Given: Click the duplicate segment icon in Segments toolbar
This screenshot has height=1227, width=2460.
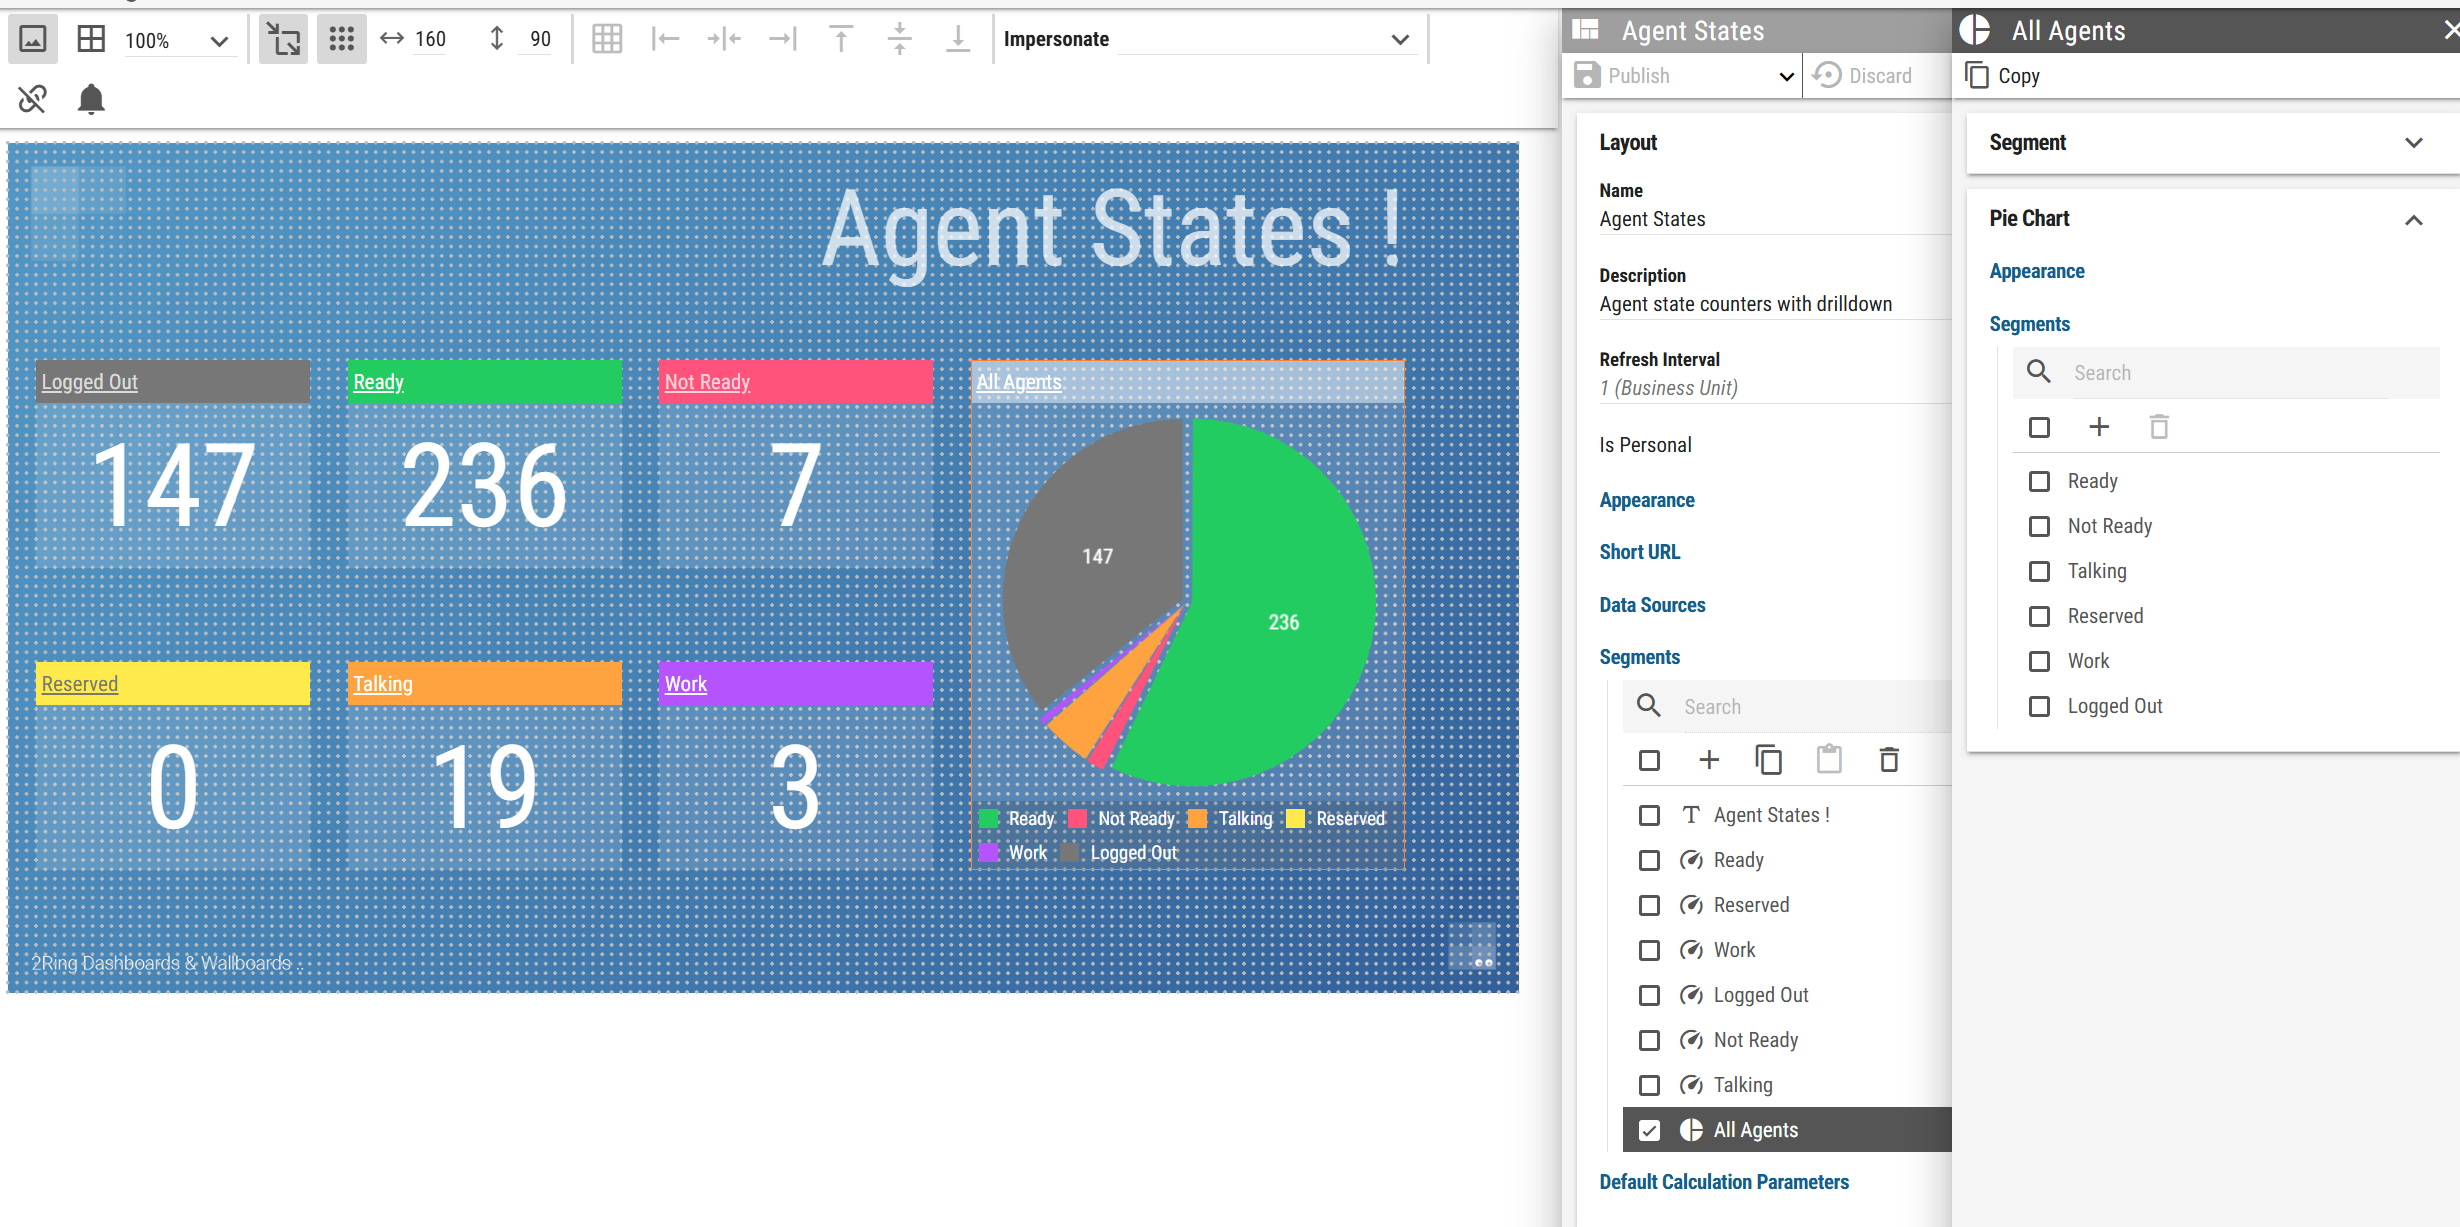Looking at the screenshot, I should click(1769, 760).
